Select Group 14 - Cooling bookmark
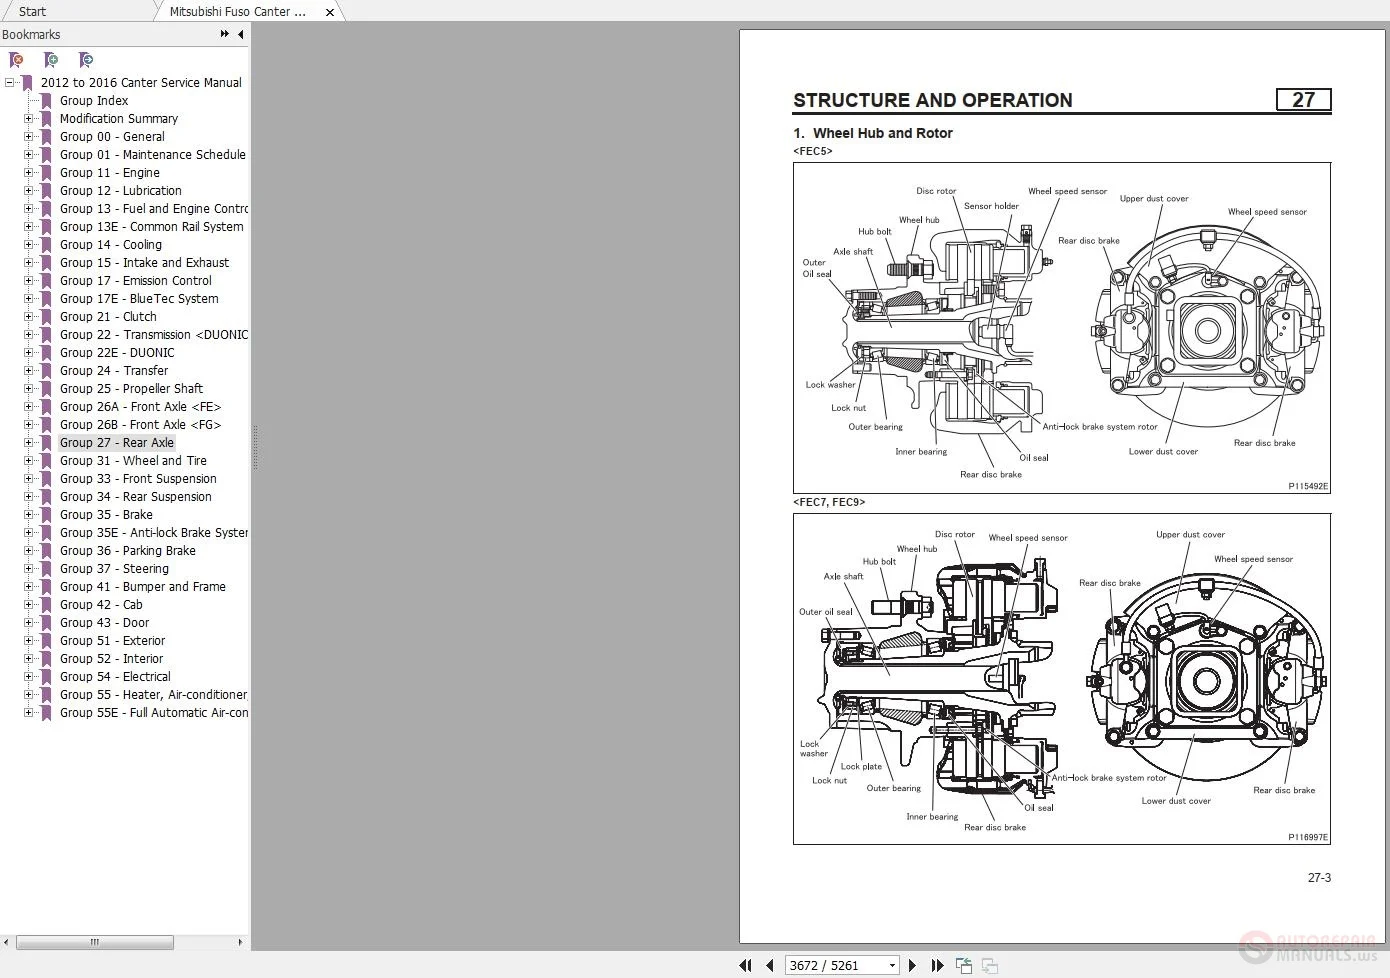This screenshot has height=978, width=1390. point(110,245)
